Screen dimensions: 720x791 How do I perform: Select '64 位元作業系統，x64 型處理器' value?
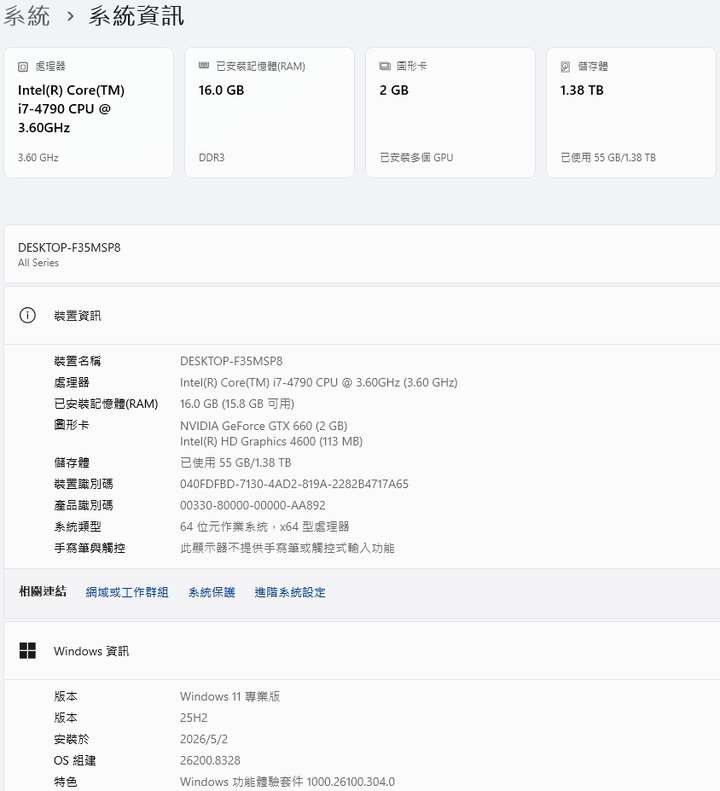(264, 527)
